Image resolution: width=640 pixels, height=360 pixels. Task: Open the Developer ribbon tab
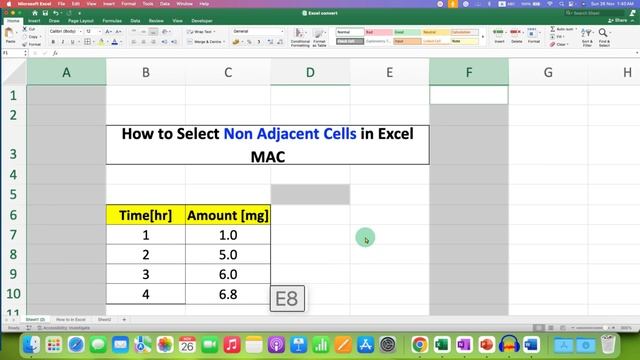point(202,21)
